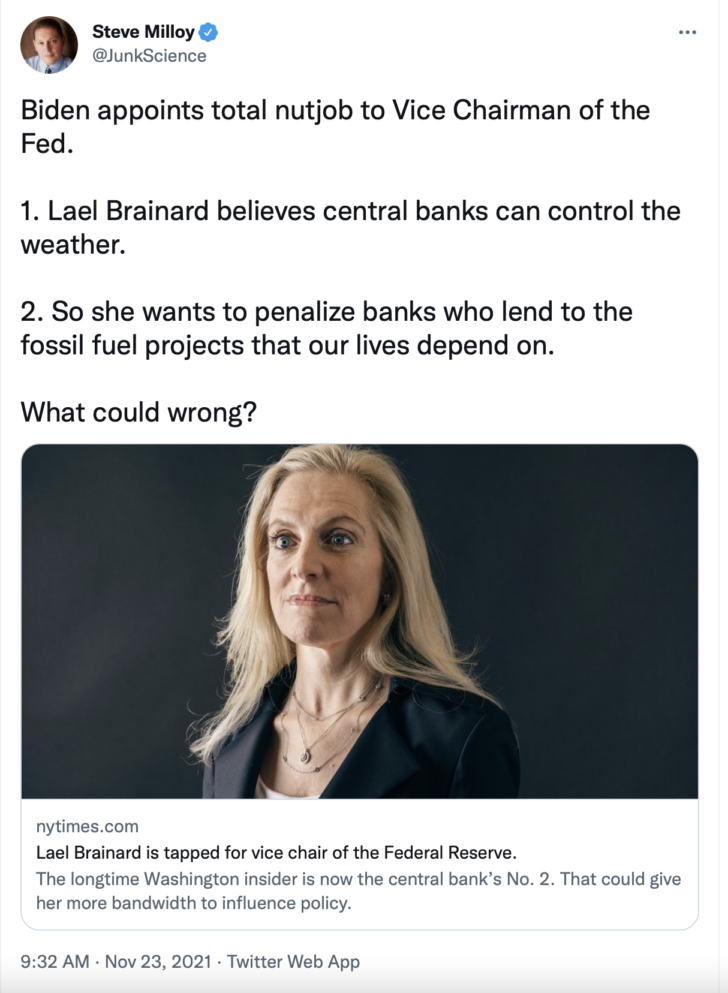
Task: Click Steve Milloy's profile avatar photo
Action: tap(49, 45)
